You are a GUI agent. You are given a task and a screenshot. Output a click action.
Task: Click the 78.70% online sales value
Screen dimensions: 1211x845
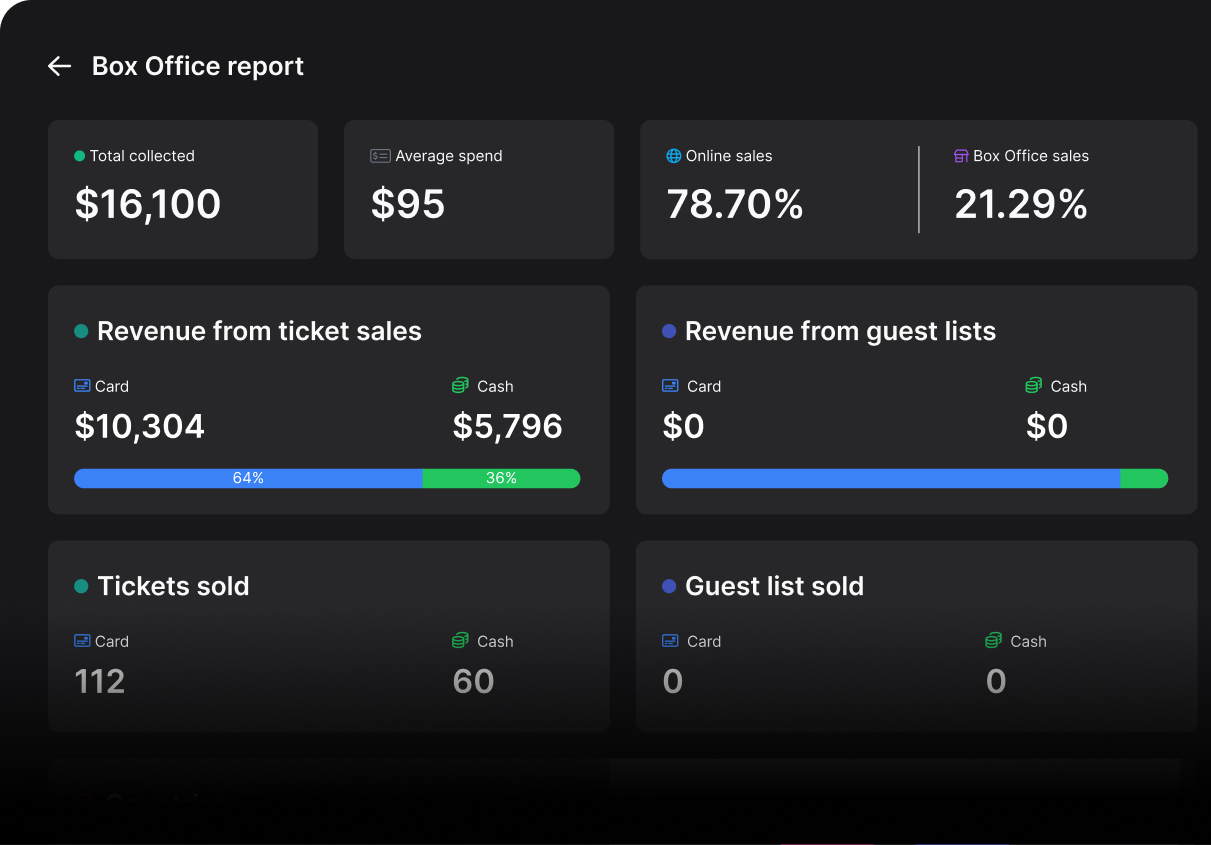pyautogui.click(x=735, y=204)
